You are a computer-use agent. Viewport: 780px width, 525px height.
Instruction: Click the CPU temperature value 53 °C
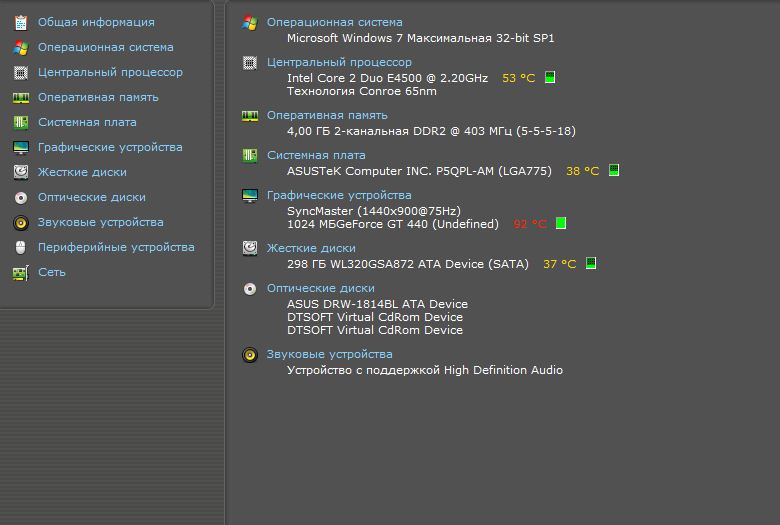pyautogui.click(x=518, y=78)
